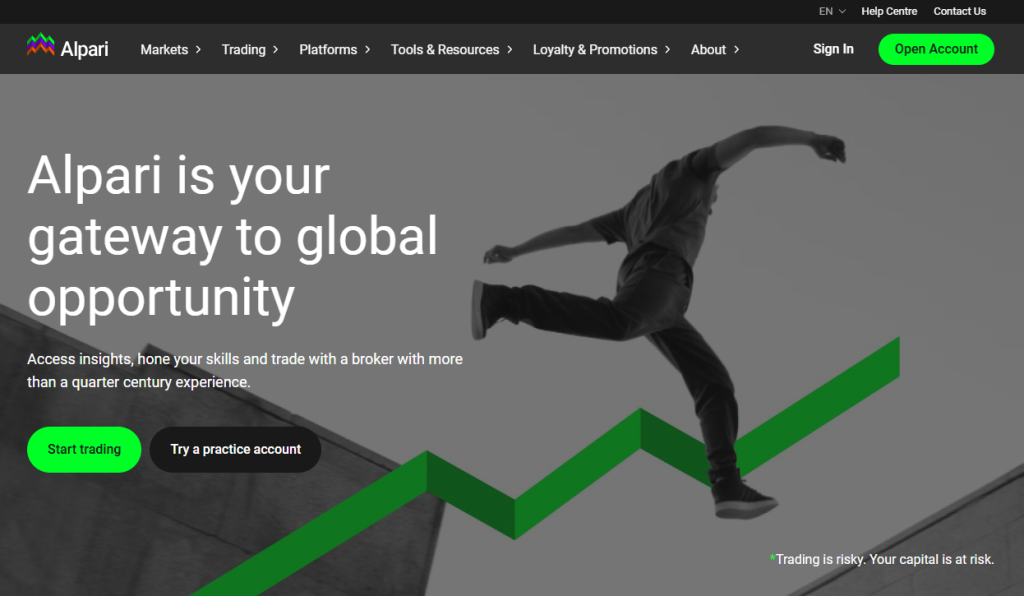Screen dimensions: 1024x596
Task: Open the EN language dropdown
Action: pyautogui.click(x=831, y=11)
